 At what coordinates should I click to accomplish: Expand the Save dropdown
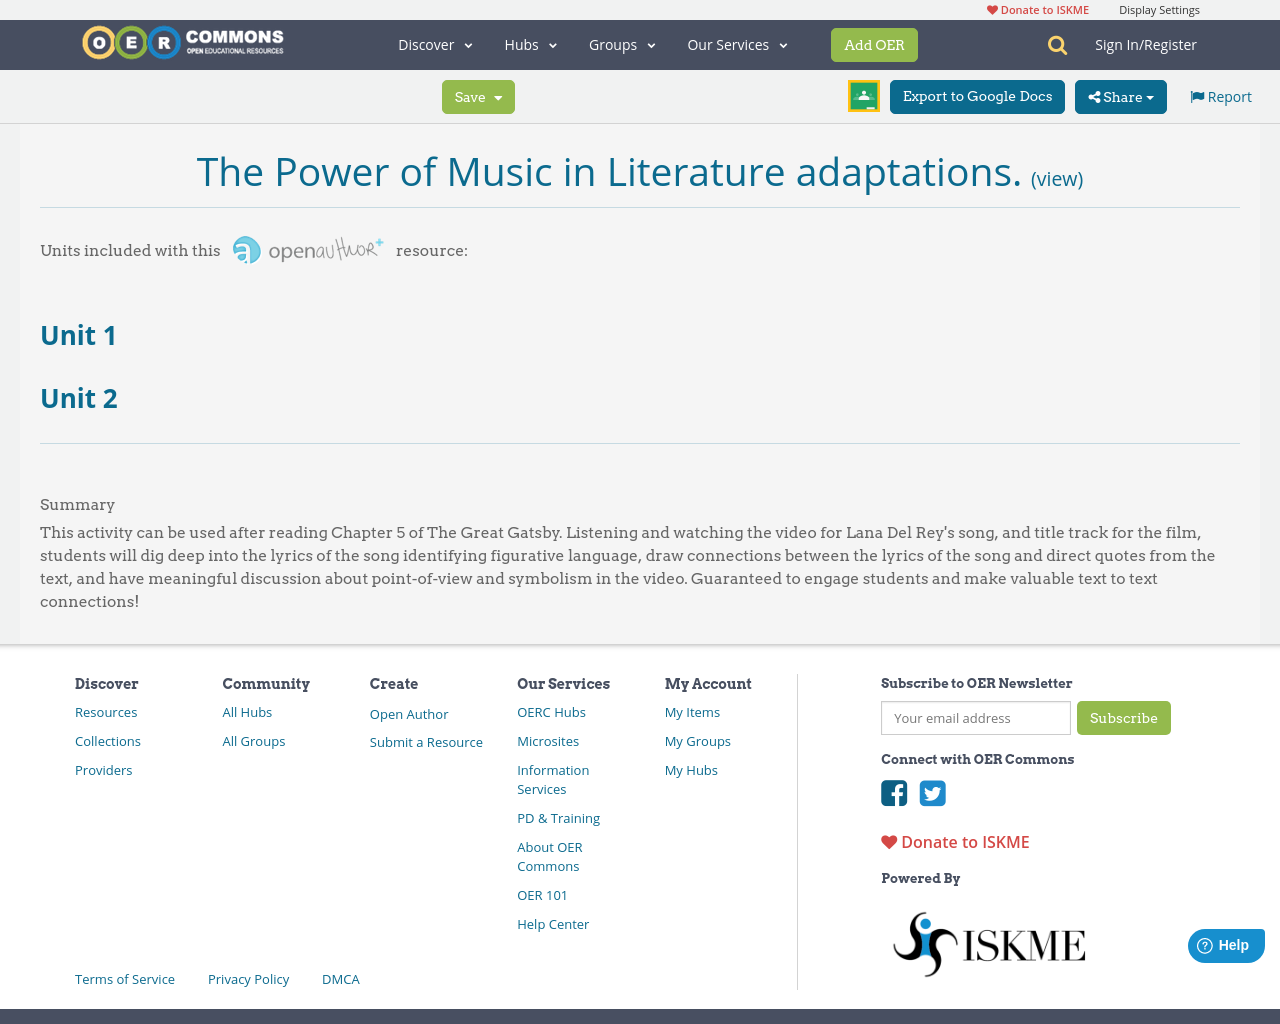[x=478, y=96]
